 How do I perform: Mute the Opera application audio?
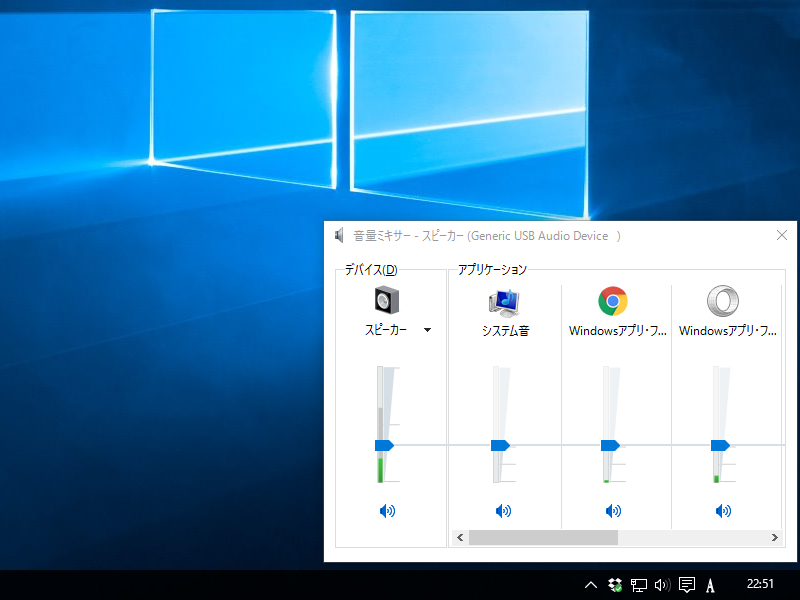723,510
